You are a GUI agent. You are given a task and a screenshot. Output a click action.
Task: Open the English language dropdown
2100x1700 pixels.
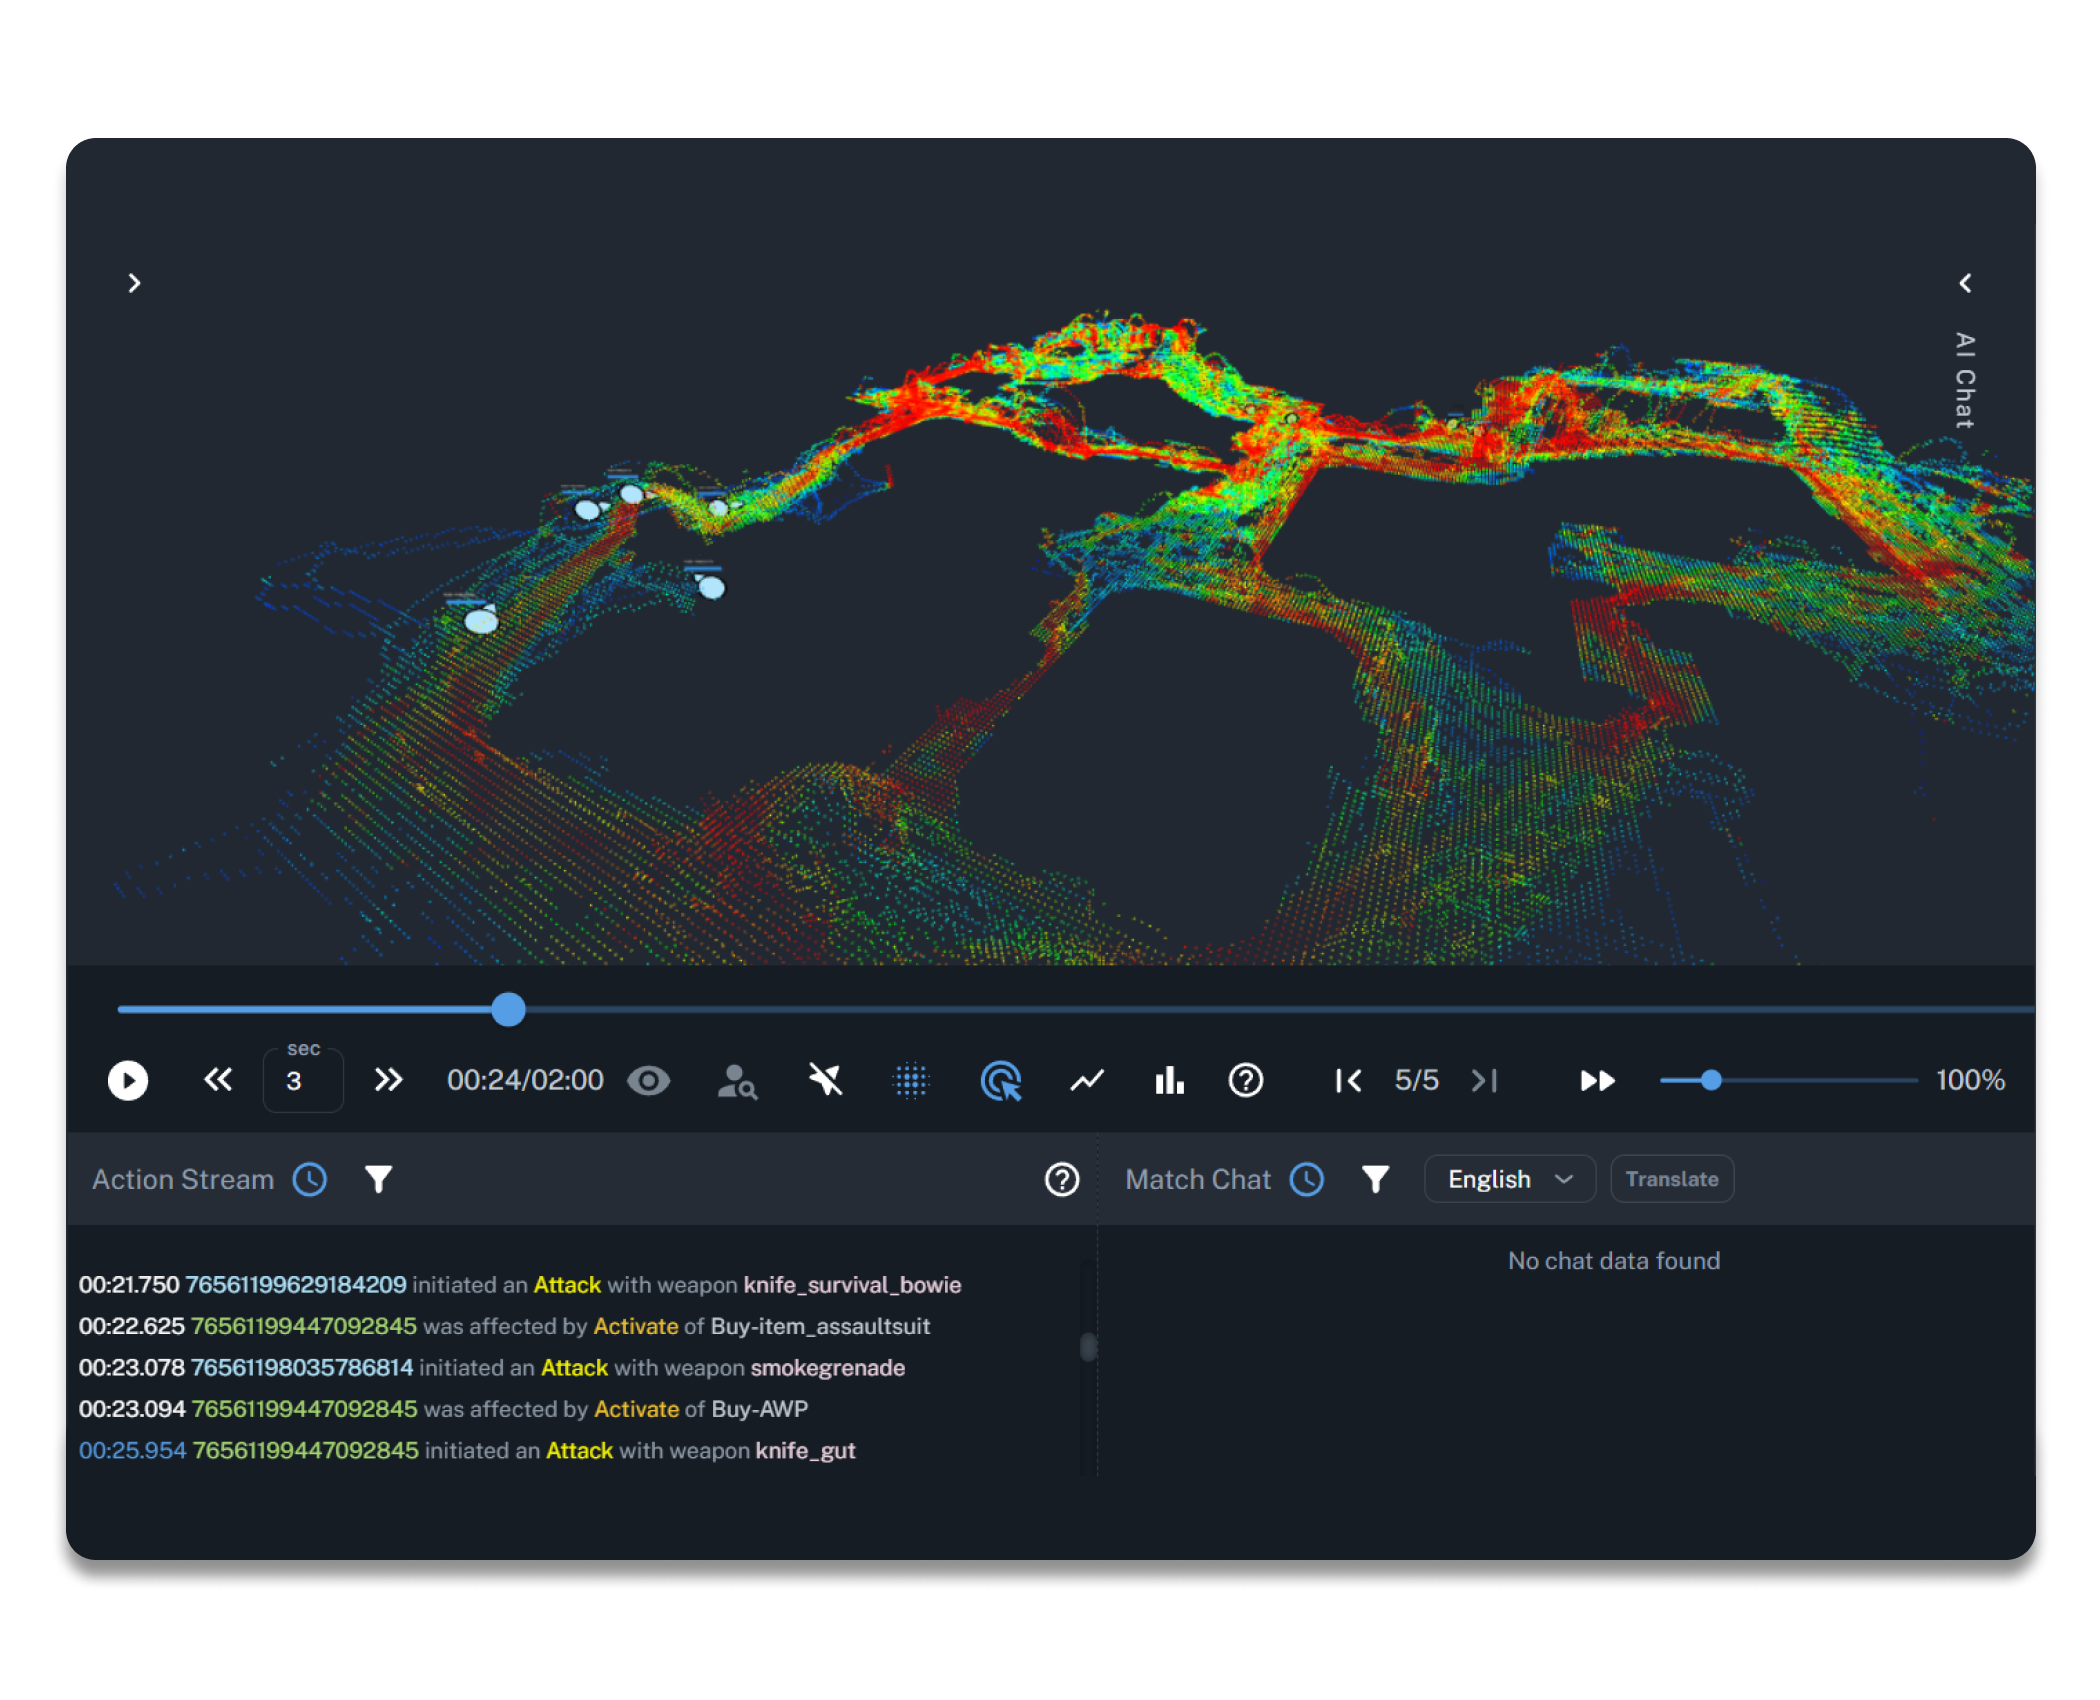click(x=1508, y=1179)
